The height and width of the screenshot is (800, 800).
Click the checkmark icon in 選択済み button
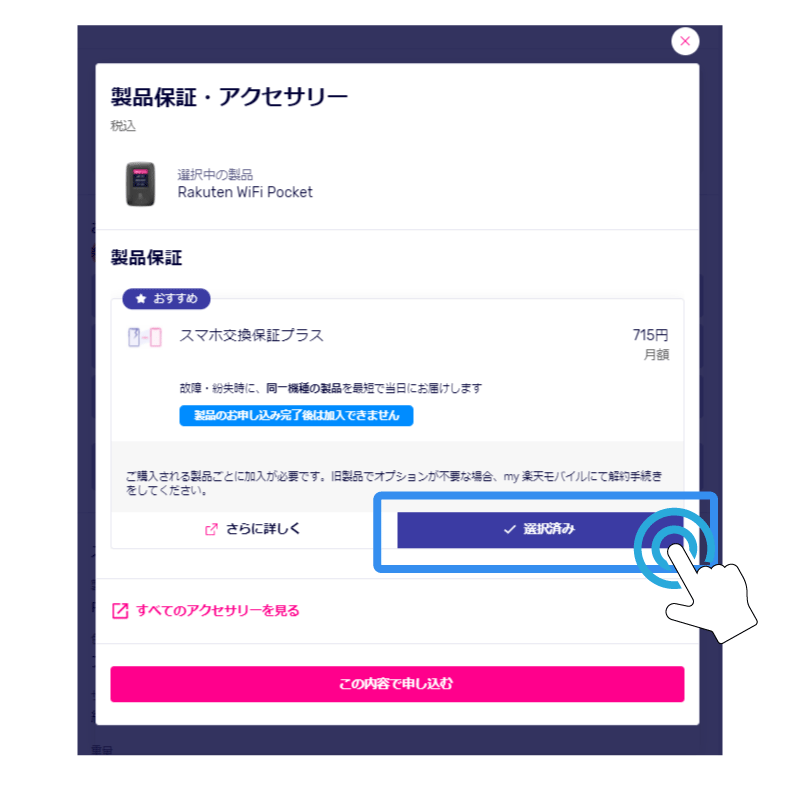tap(510, 530)
